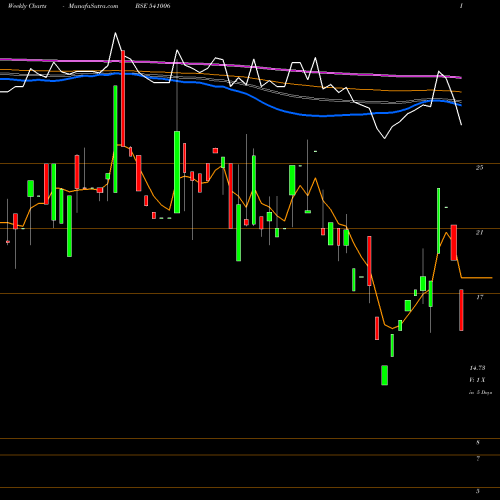Click the 'Weekly Charts' title text
The height and width of the screenshot is (500, 500).
tap(27, 6)
